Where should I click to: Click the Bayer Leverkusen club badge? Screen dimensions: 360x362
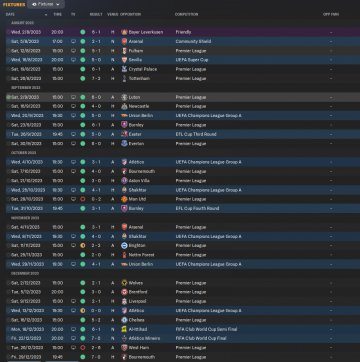(124, 32)
